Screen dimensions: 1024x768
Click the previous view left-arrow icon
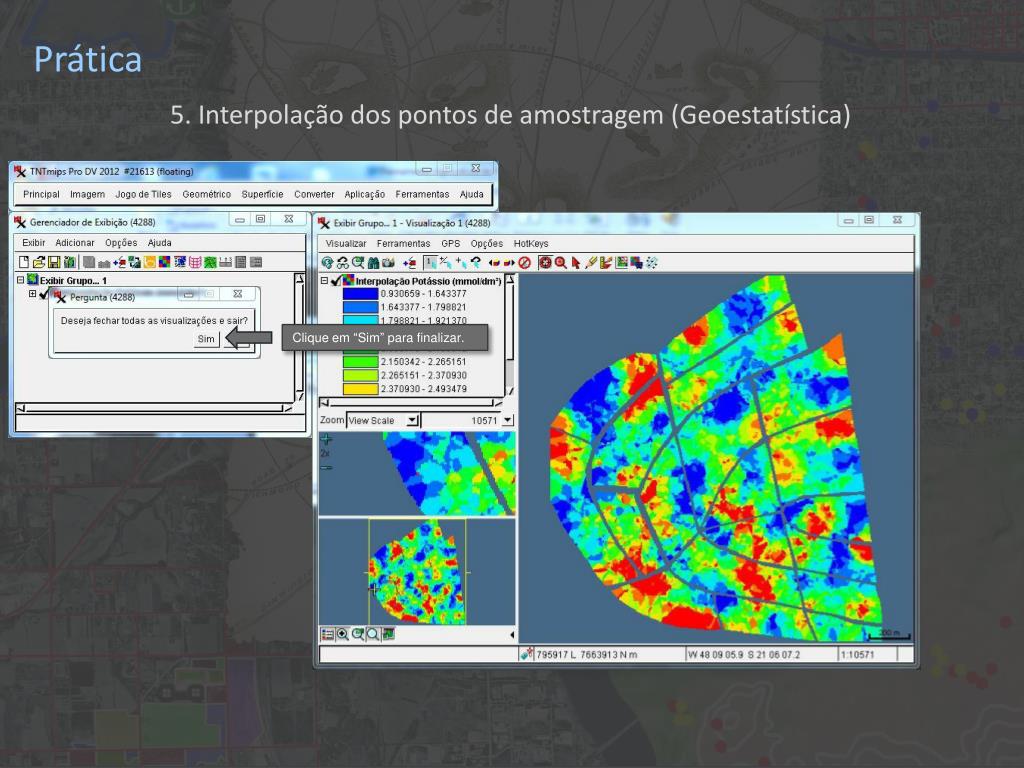point(494,263)
